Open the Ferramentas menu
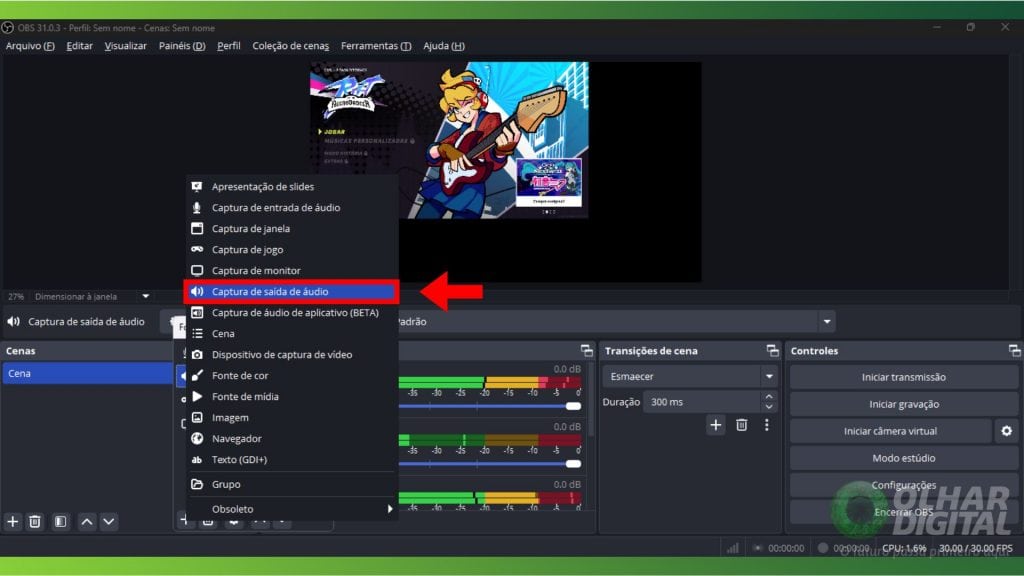 pos(375,46)
